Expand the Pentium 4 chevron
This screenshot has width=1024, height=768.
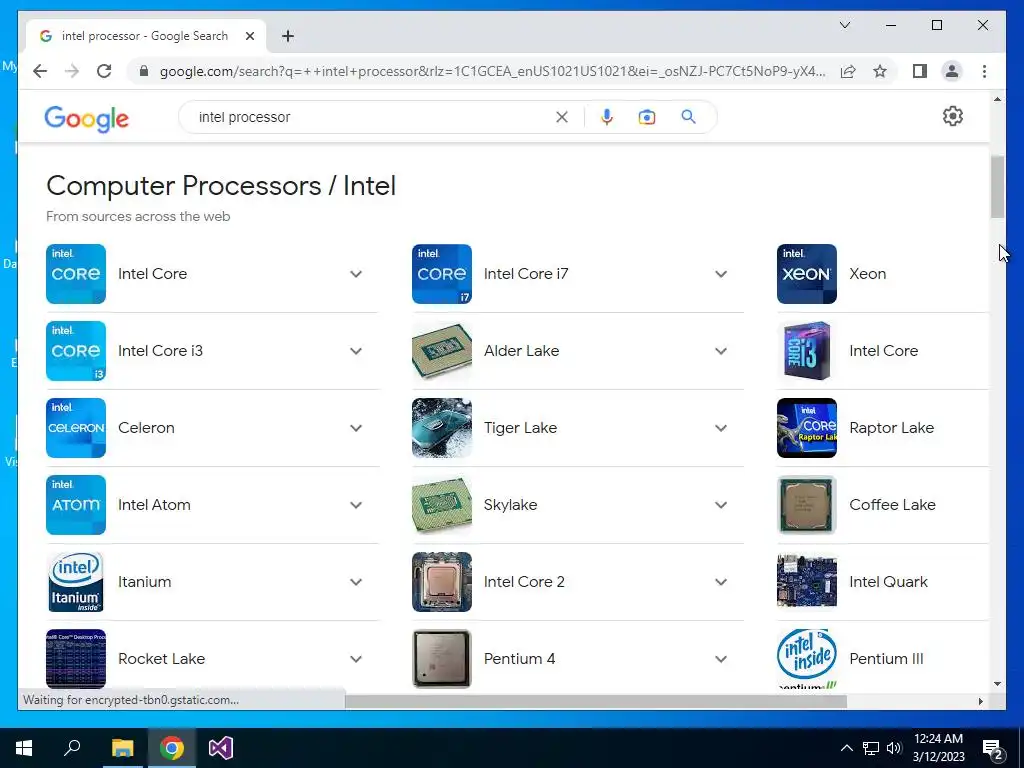click(x=721, y=659)
